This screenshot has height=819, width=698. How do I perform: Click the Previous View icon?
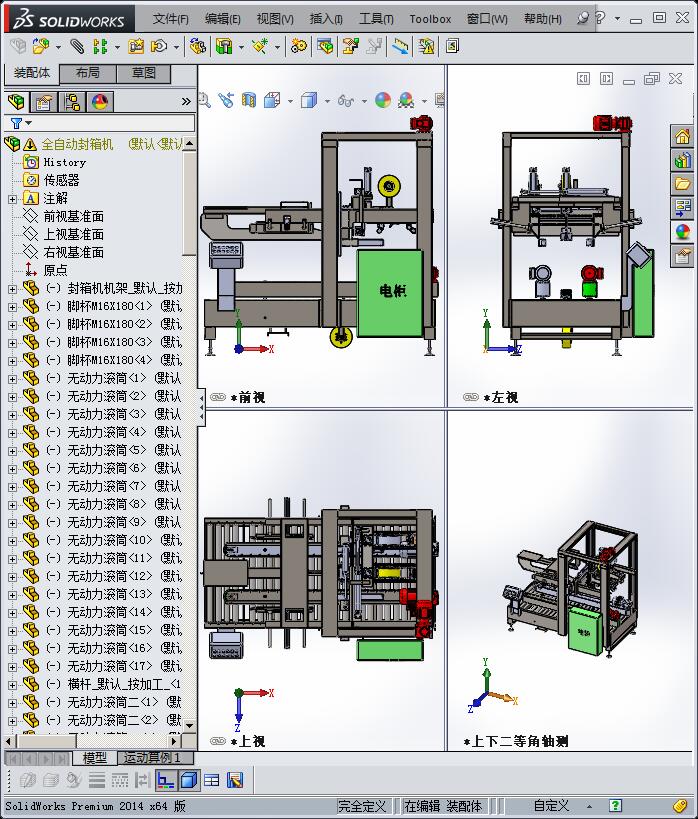[226, 100]
